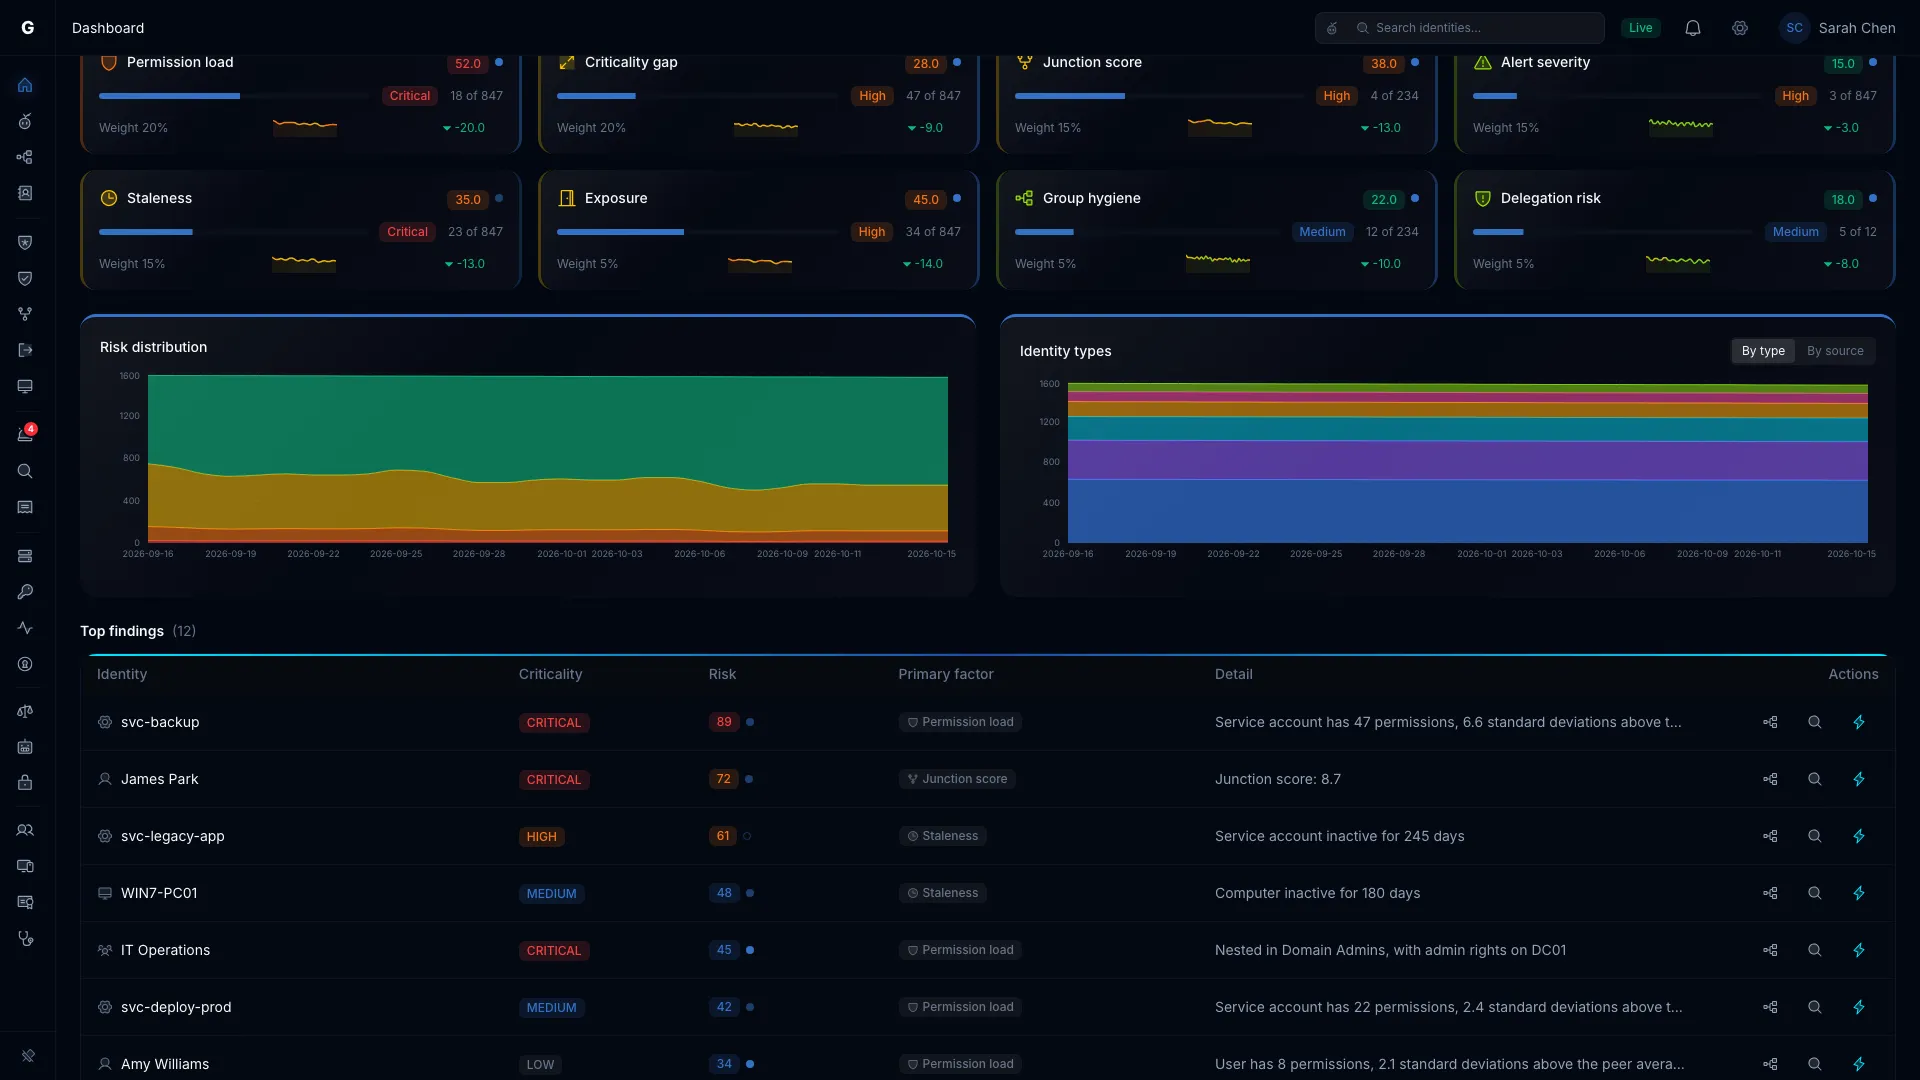
Task: Toggle the Live status indicator
Action: [1640, 28]
